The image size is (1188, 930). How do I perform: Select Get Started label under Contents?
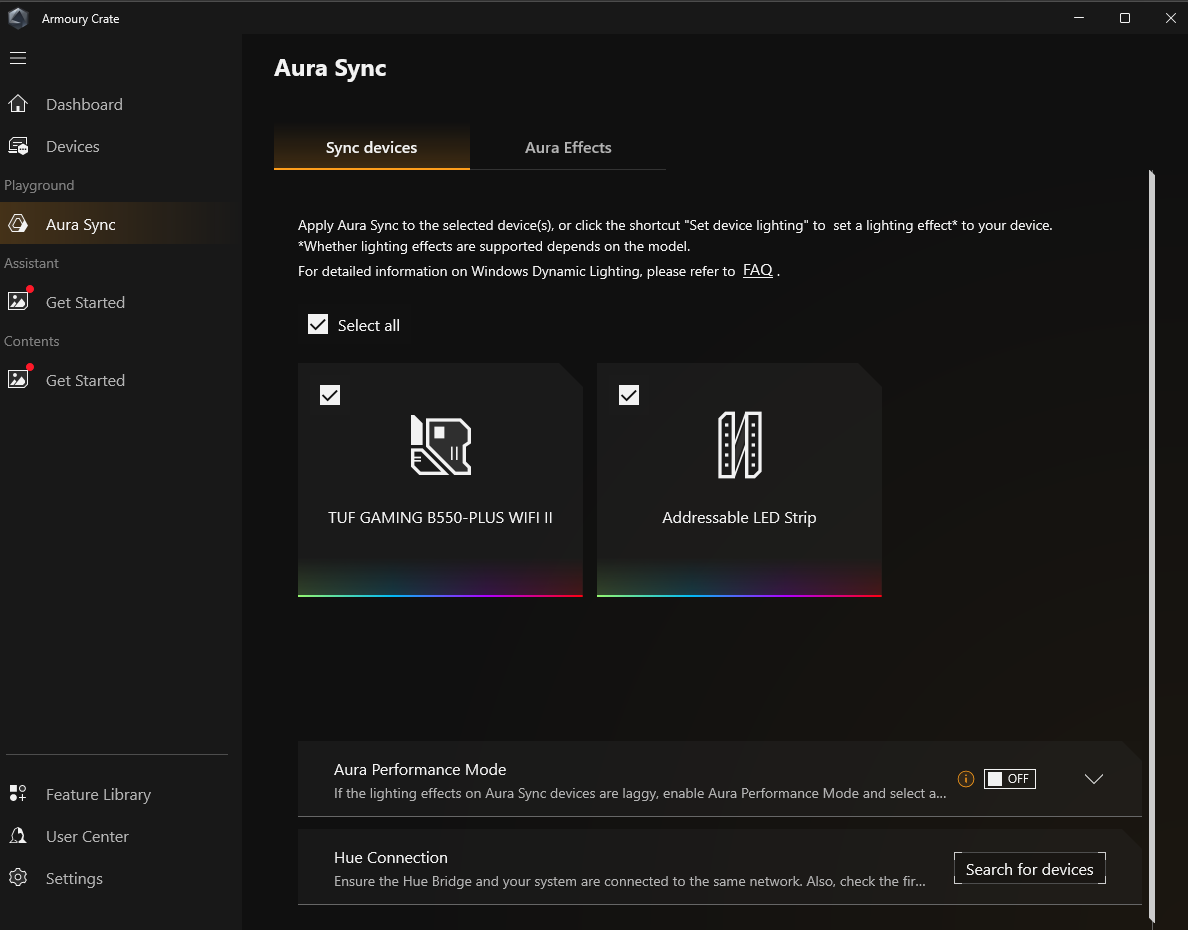85,380
